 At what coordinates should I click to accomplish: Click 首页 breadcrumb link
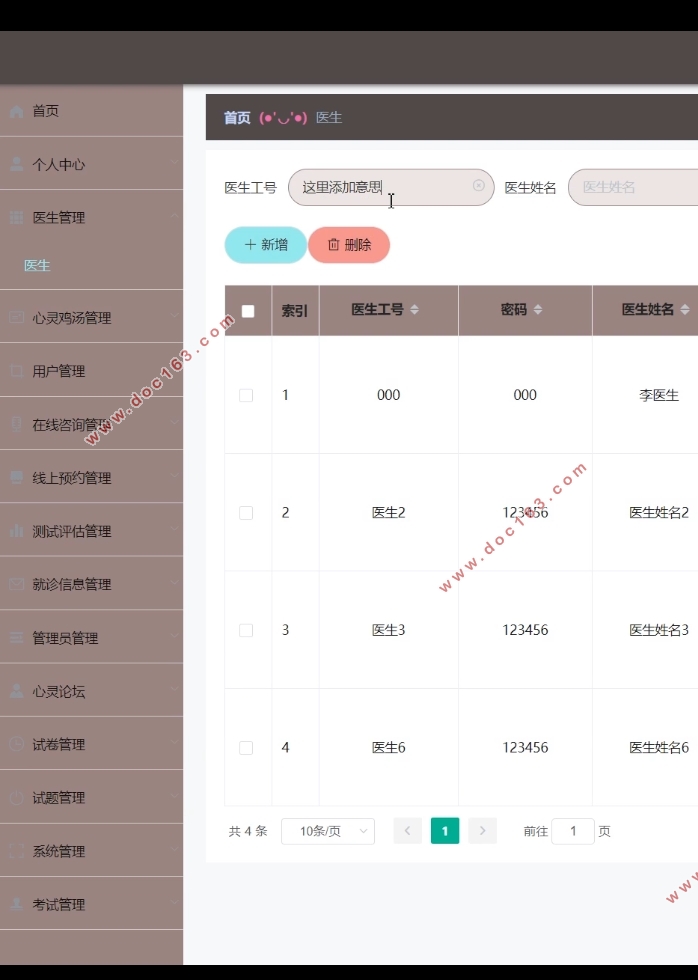coord(237,118)
